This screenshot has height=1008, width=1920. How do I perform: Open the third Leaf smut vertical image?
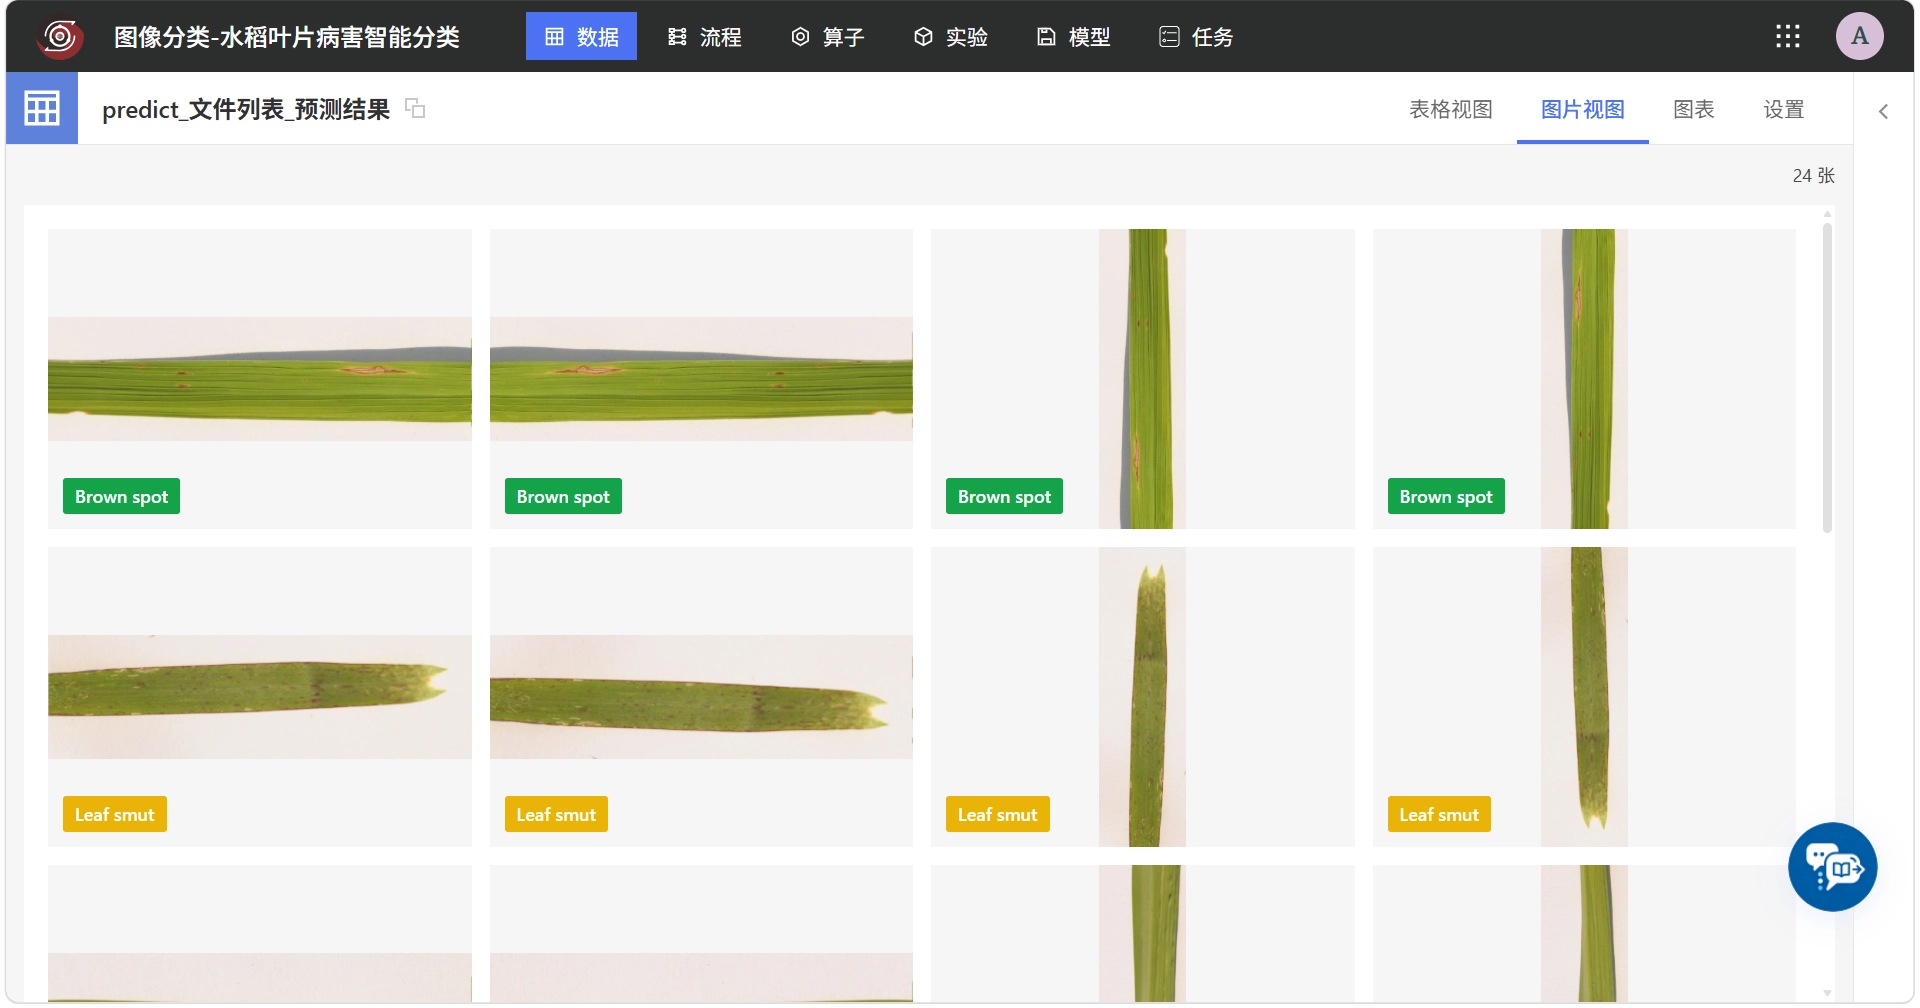click(x=1142, y=697)
